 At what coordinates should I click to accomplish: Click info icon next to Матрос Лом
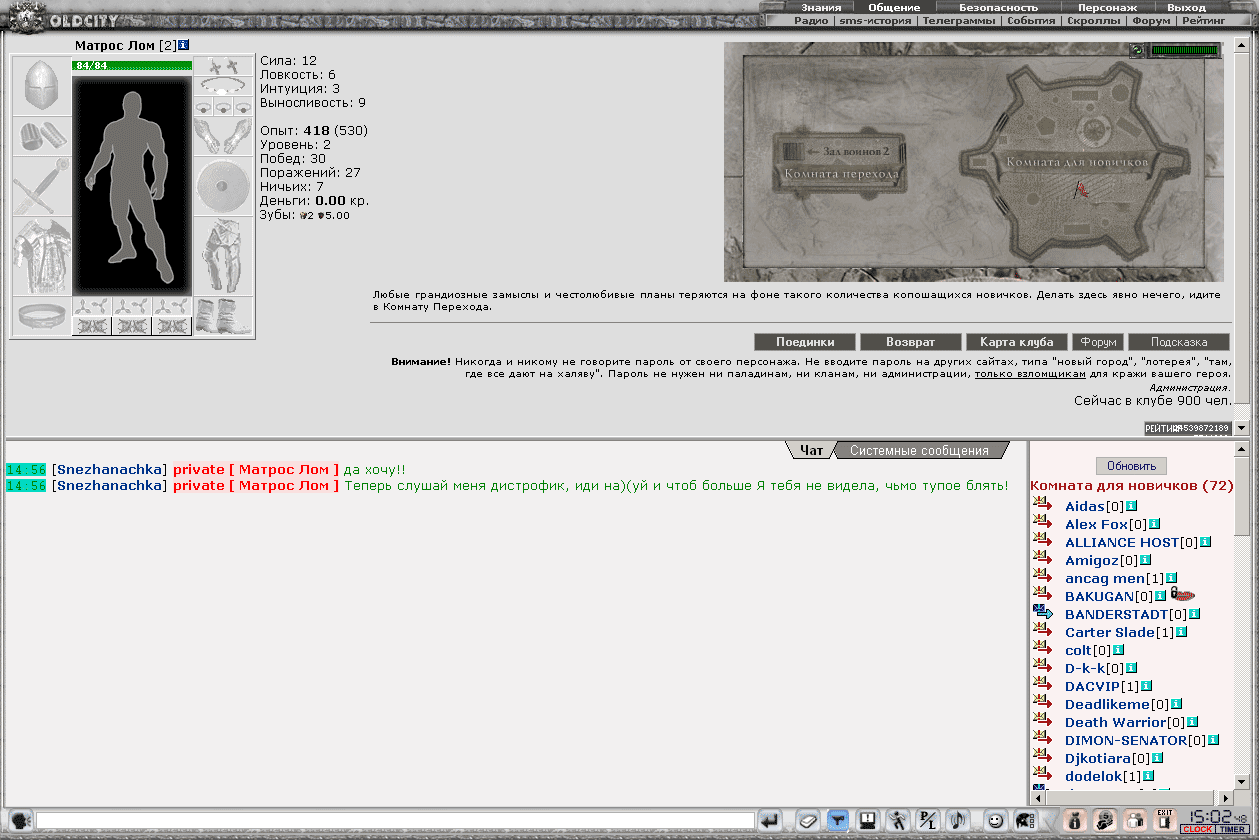184,45
